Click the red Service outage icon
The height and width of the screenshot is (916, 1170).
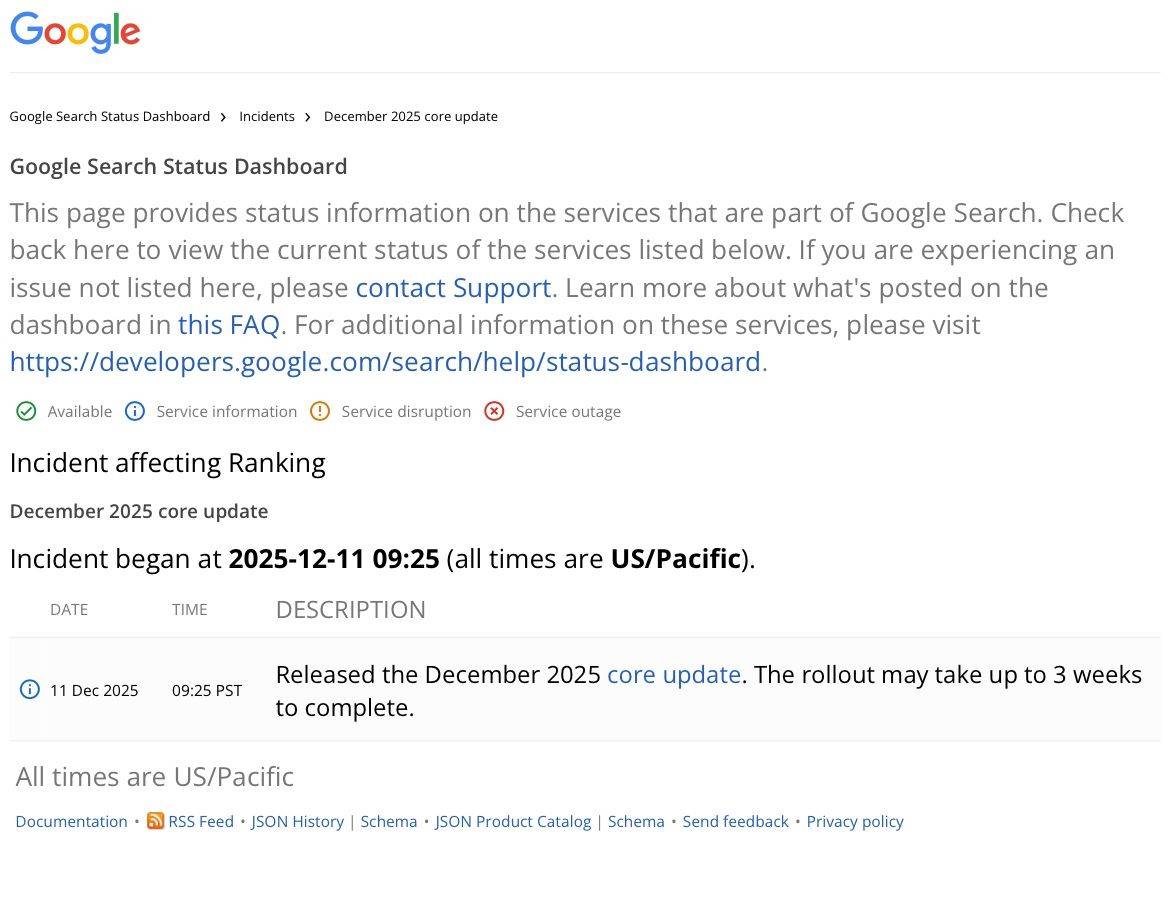point(494,411)
